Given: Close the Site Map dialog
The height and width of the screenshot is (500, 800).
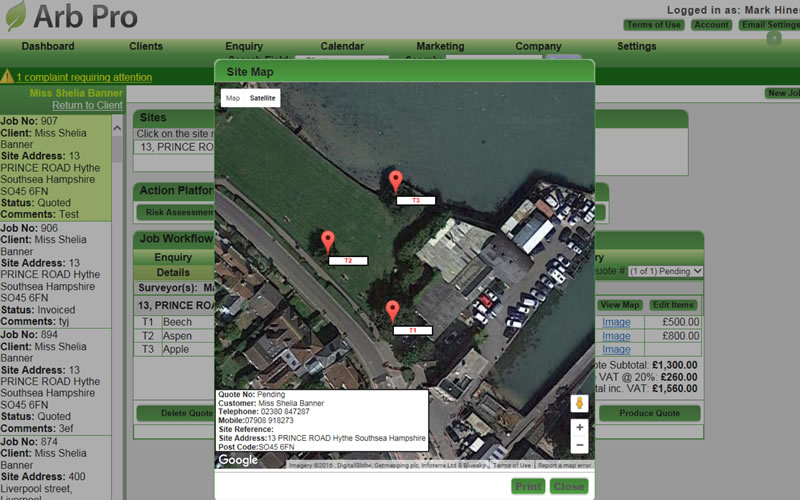Looking at the screenshot, I should tap(569, 486).
